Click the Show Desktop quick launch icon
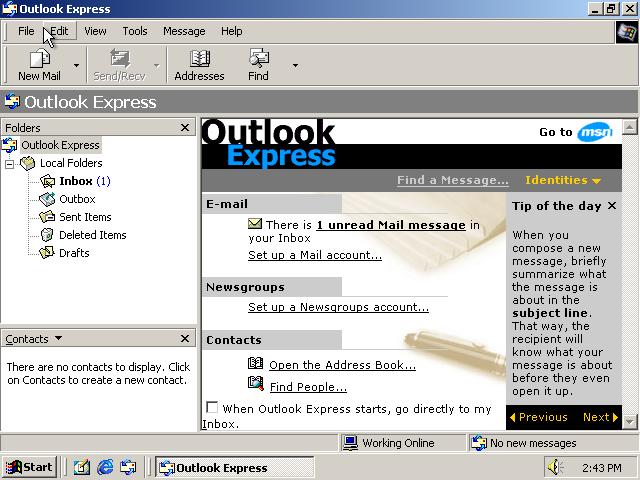The height and width of the screenshot is (480, 640). click(82, 467)
